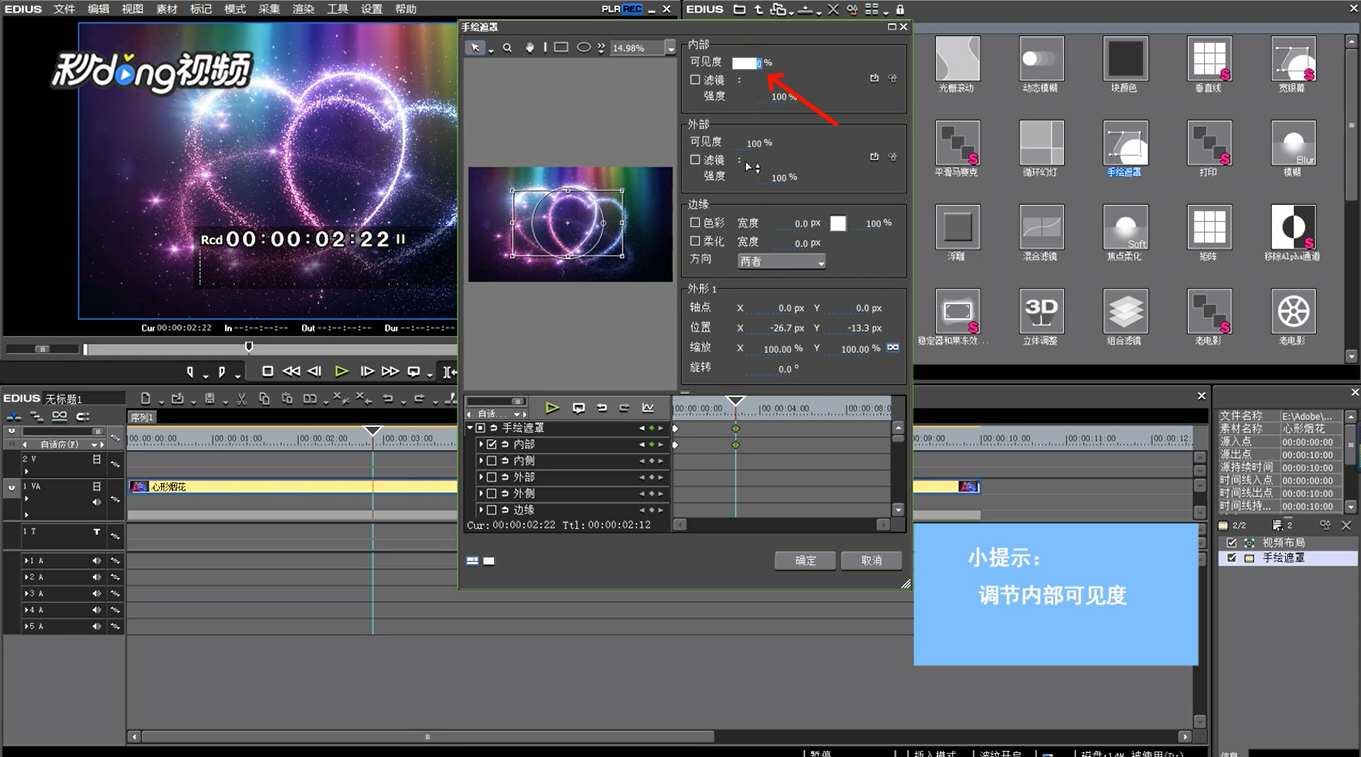
Task: Pick the zoom magnifier tool in mask dialog
Action: pyautogui.click(x=507, y=48)
